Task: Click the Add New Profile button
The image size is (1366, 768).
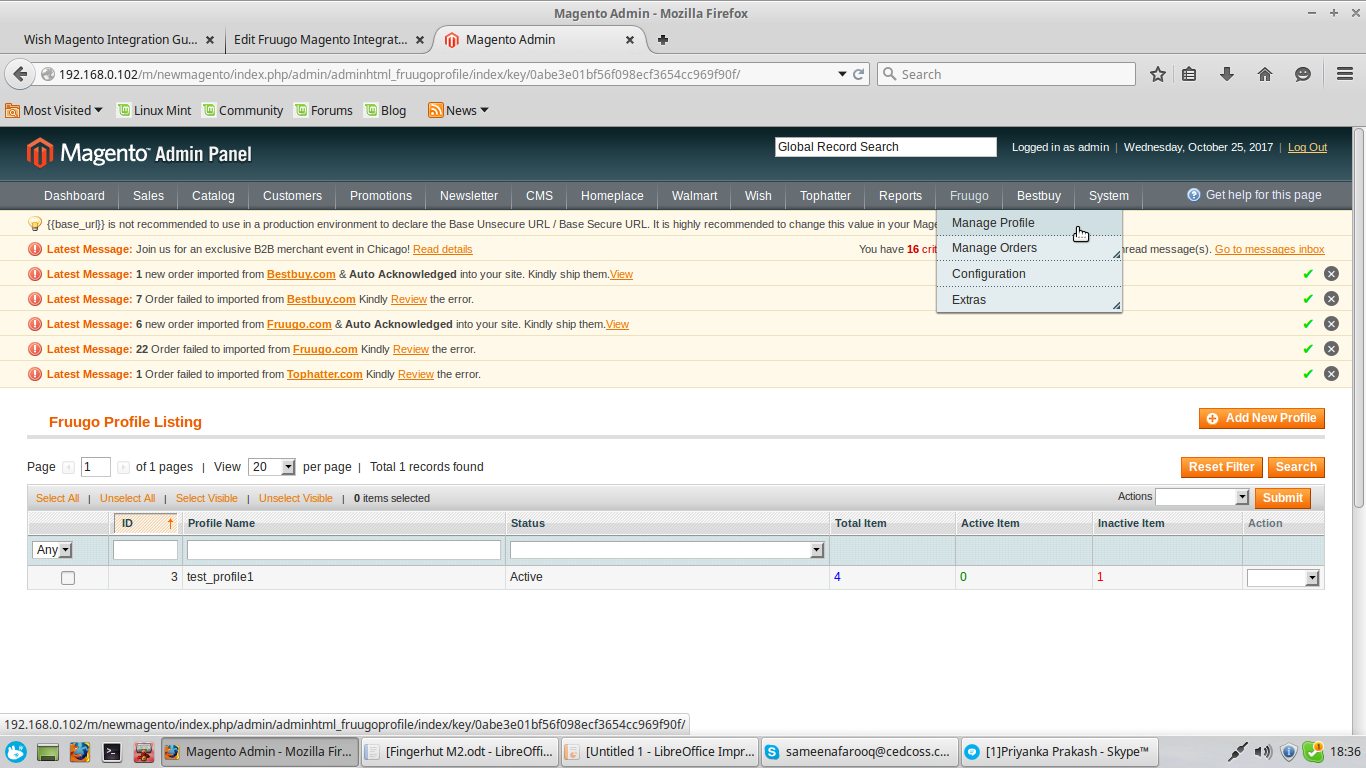Action: (1262, 418)
